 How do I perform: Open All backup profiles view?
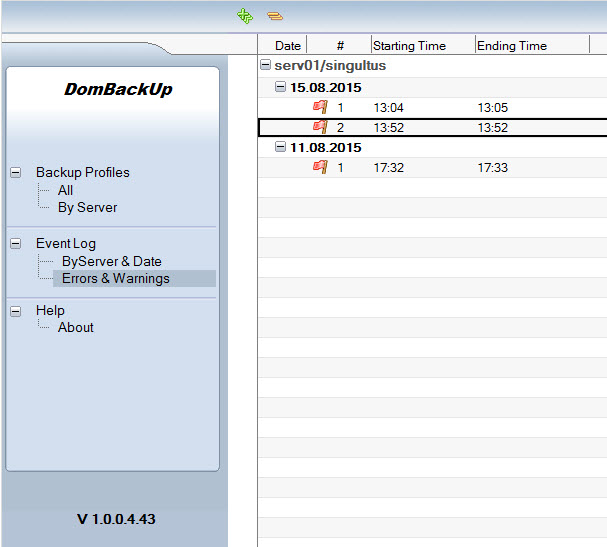tap(65, 190)
